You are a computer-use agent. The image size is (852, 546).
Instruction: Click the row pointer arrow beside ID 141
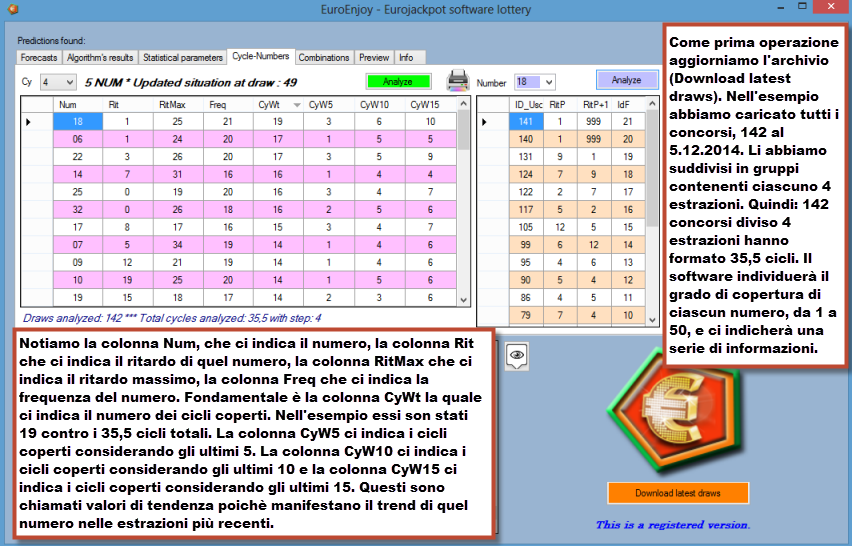[490, 122]
